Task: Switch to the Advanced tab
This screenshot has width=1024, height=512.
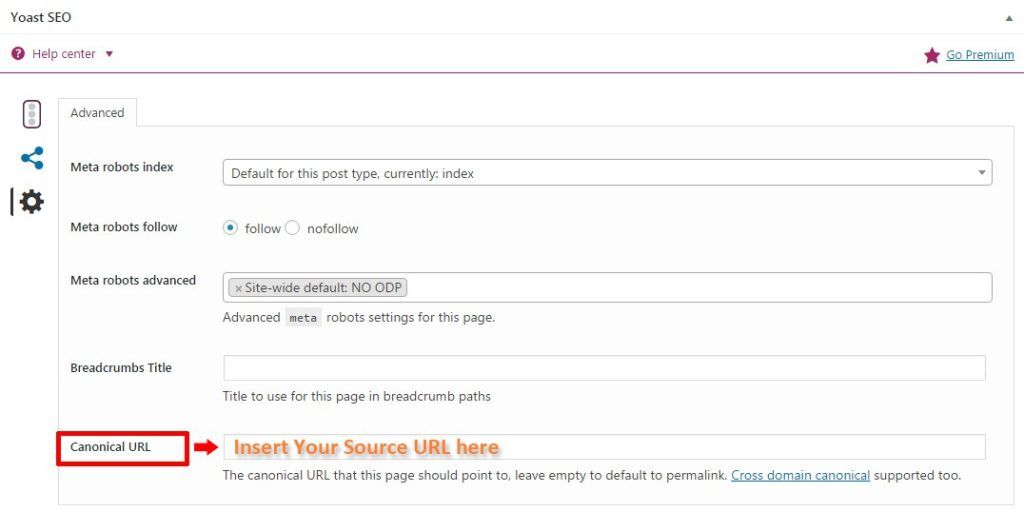Action: coord(97,112)
